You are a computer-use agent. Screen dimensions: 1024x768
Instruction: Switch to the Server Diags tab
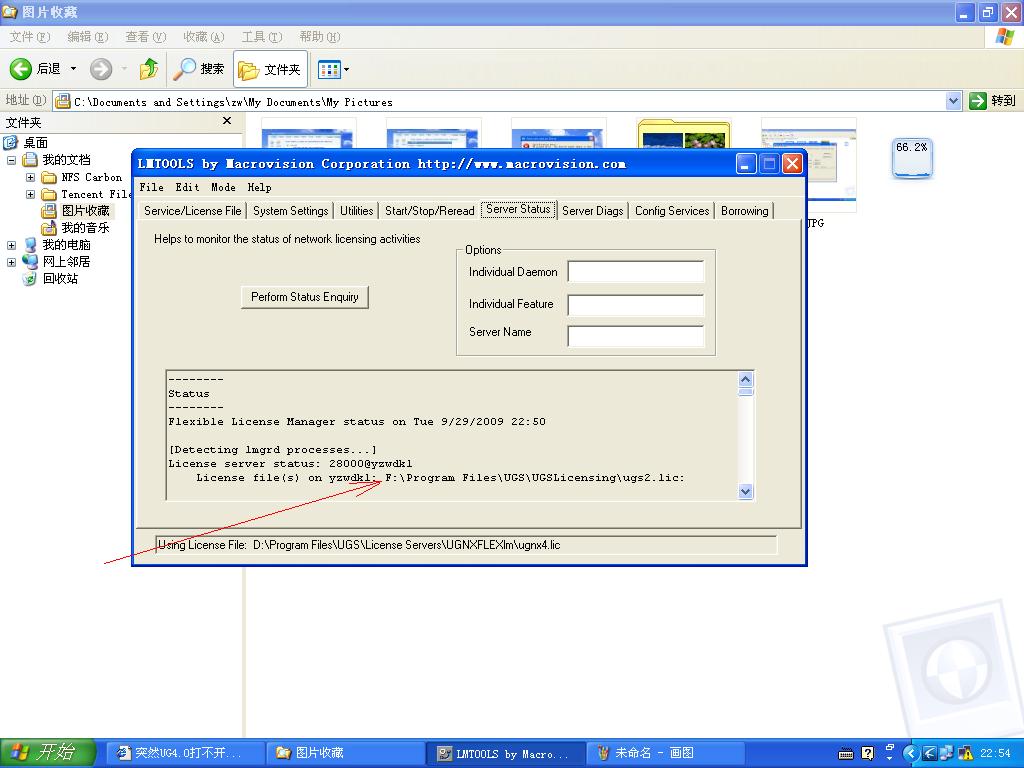coord(593,210)
